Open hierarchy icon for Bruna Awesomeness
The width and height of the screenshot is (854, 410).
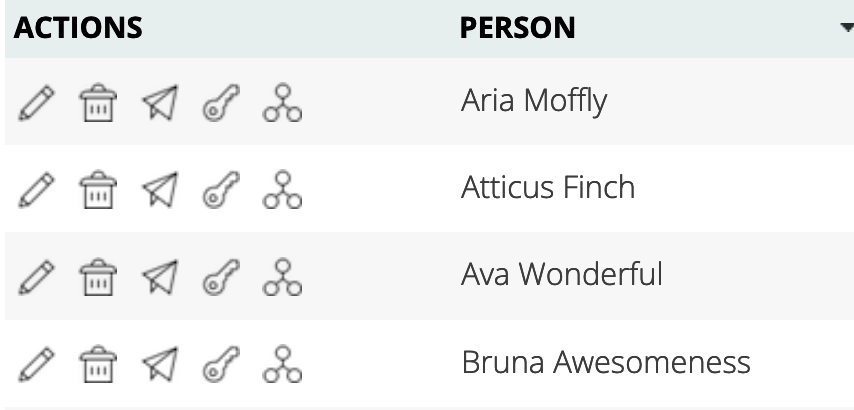[x=282, y=363]
